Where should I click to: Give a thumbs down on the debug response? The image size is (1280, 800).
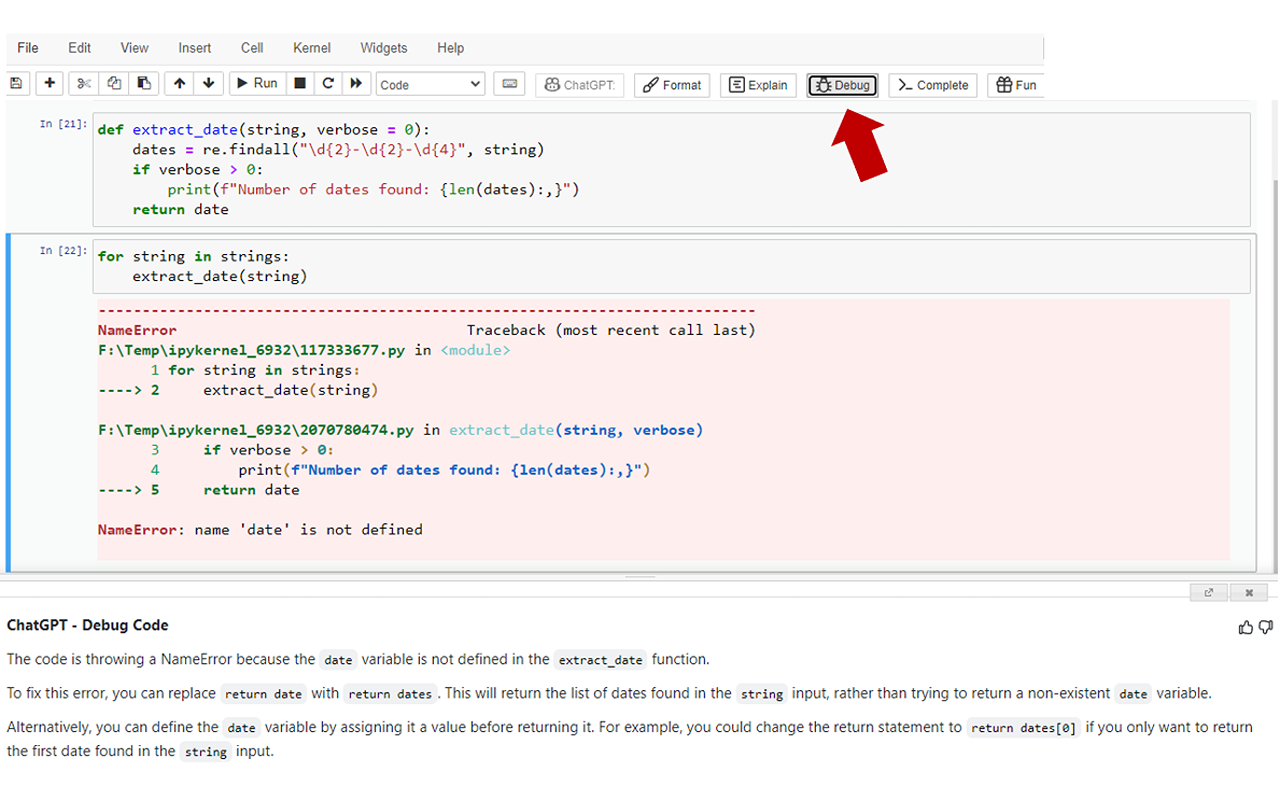(1264, 627)
